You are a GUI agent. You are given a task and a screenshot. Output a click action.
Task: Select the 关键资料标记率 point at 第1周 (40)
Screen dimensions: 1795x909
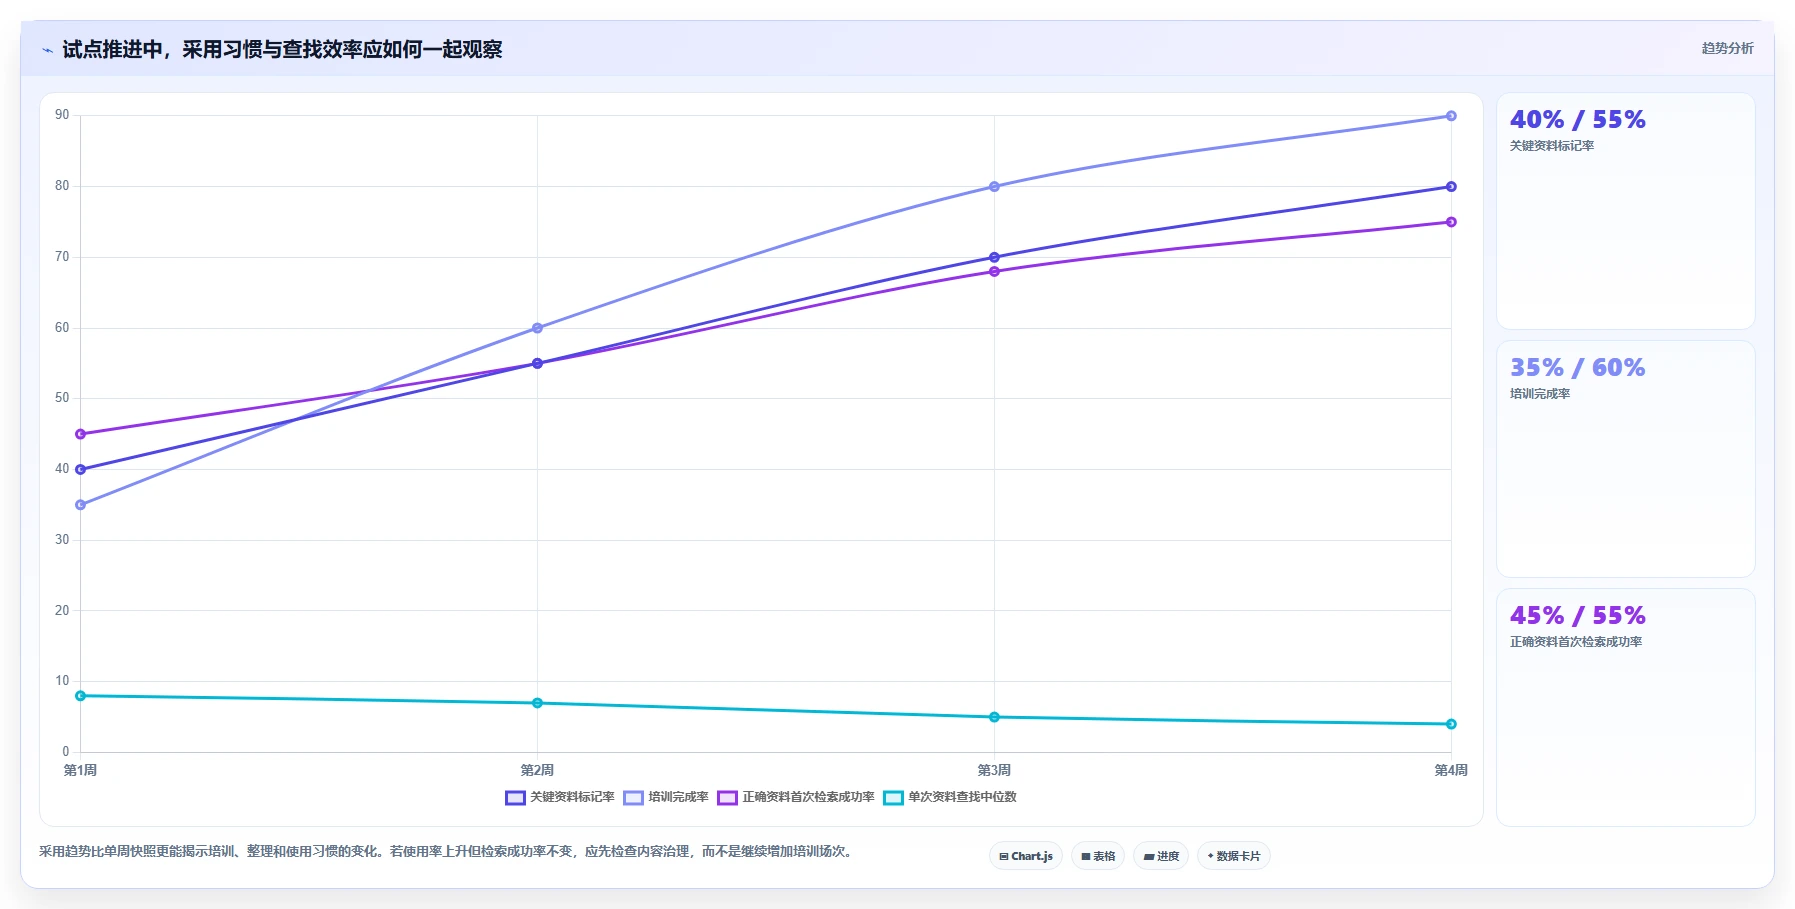[80, 469]
